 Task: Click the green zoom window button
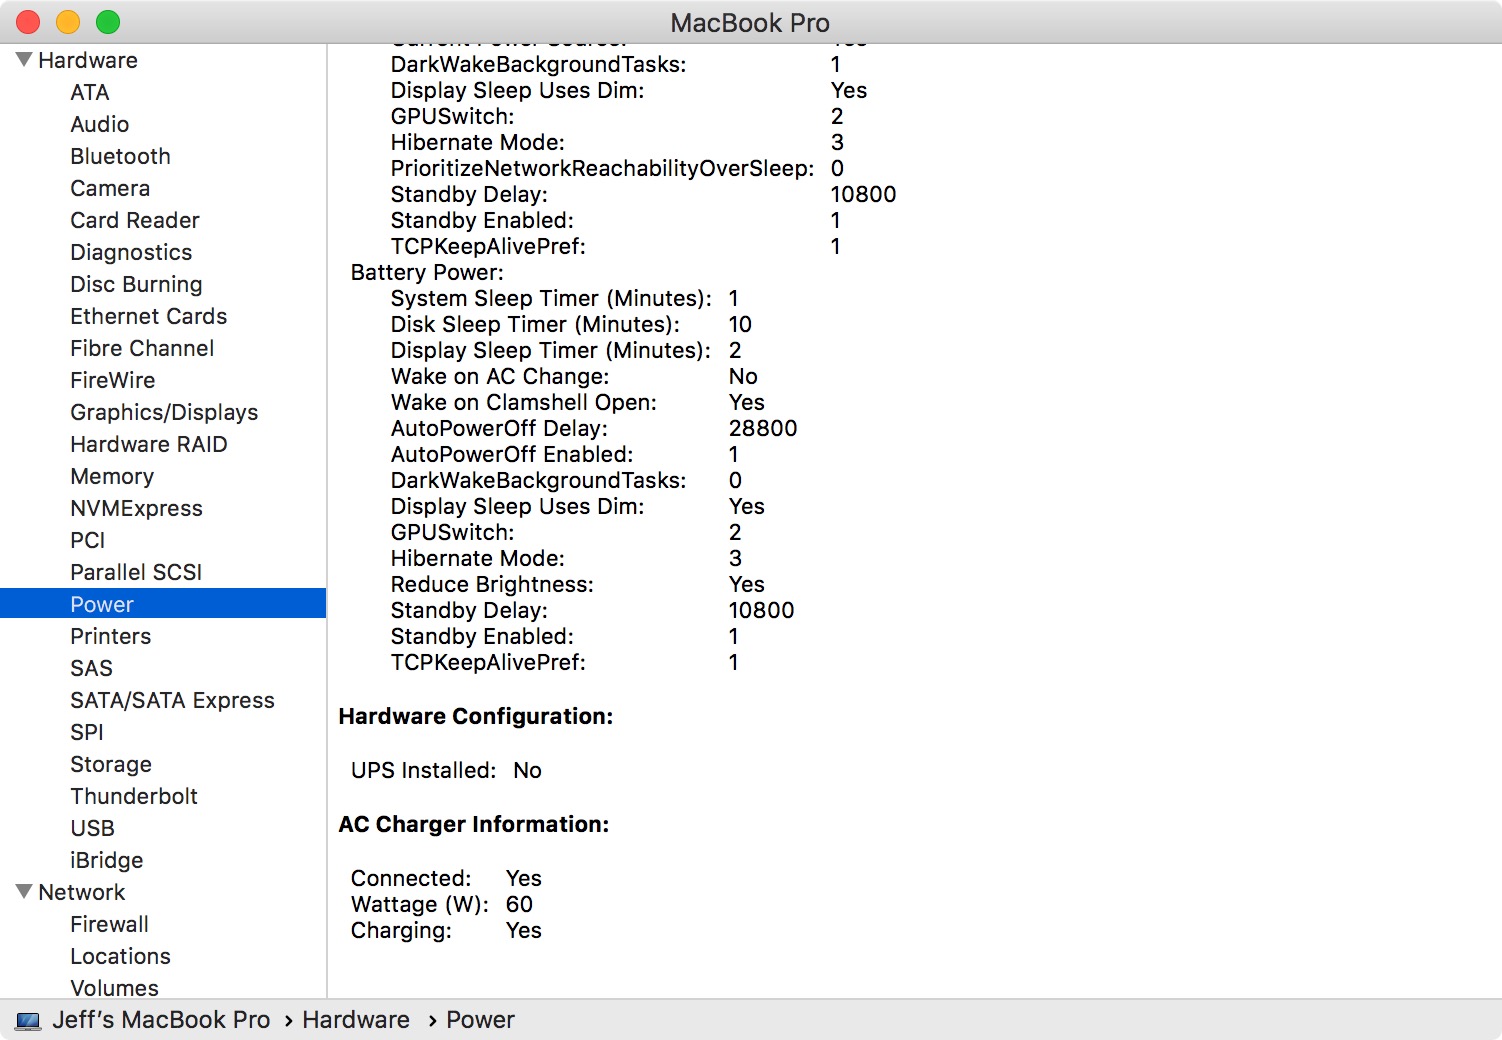(x=108, y=22)
